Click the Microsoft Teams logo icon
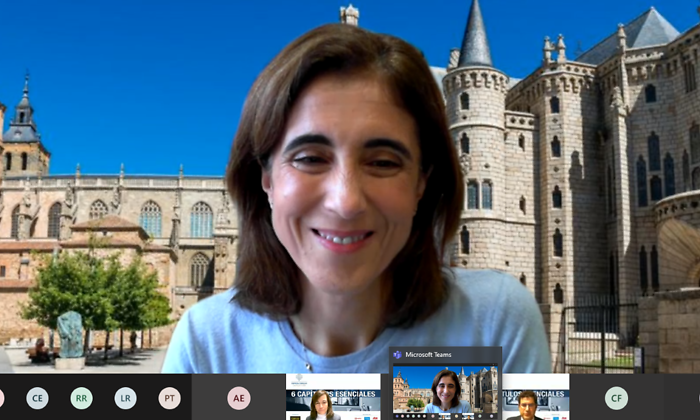The height and width of the screenshot is (420, 700). (x=397, y=355)
